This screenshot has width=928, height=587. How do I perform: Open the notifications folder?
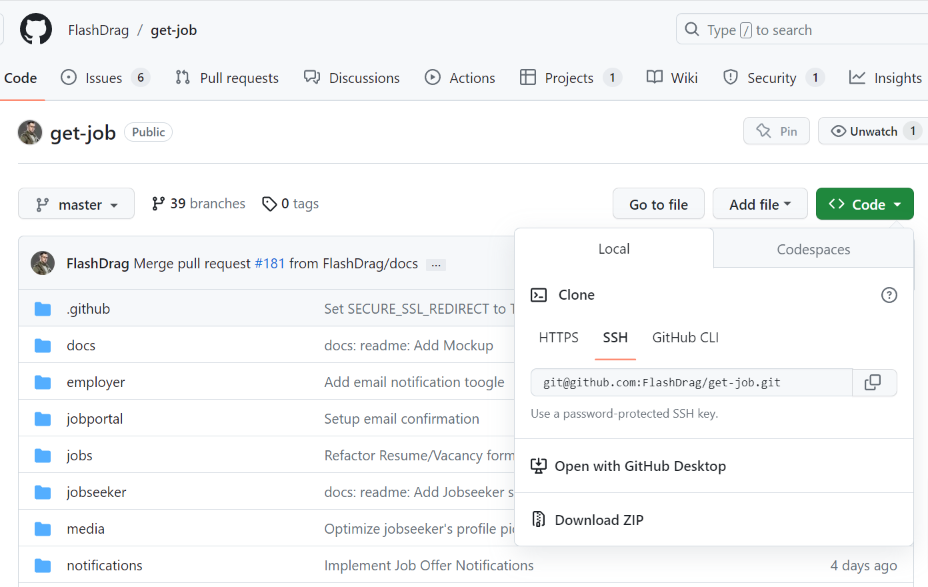[x=105, y=566]
